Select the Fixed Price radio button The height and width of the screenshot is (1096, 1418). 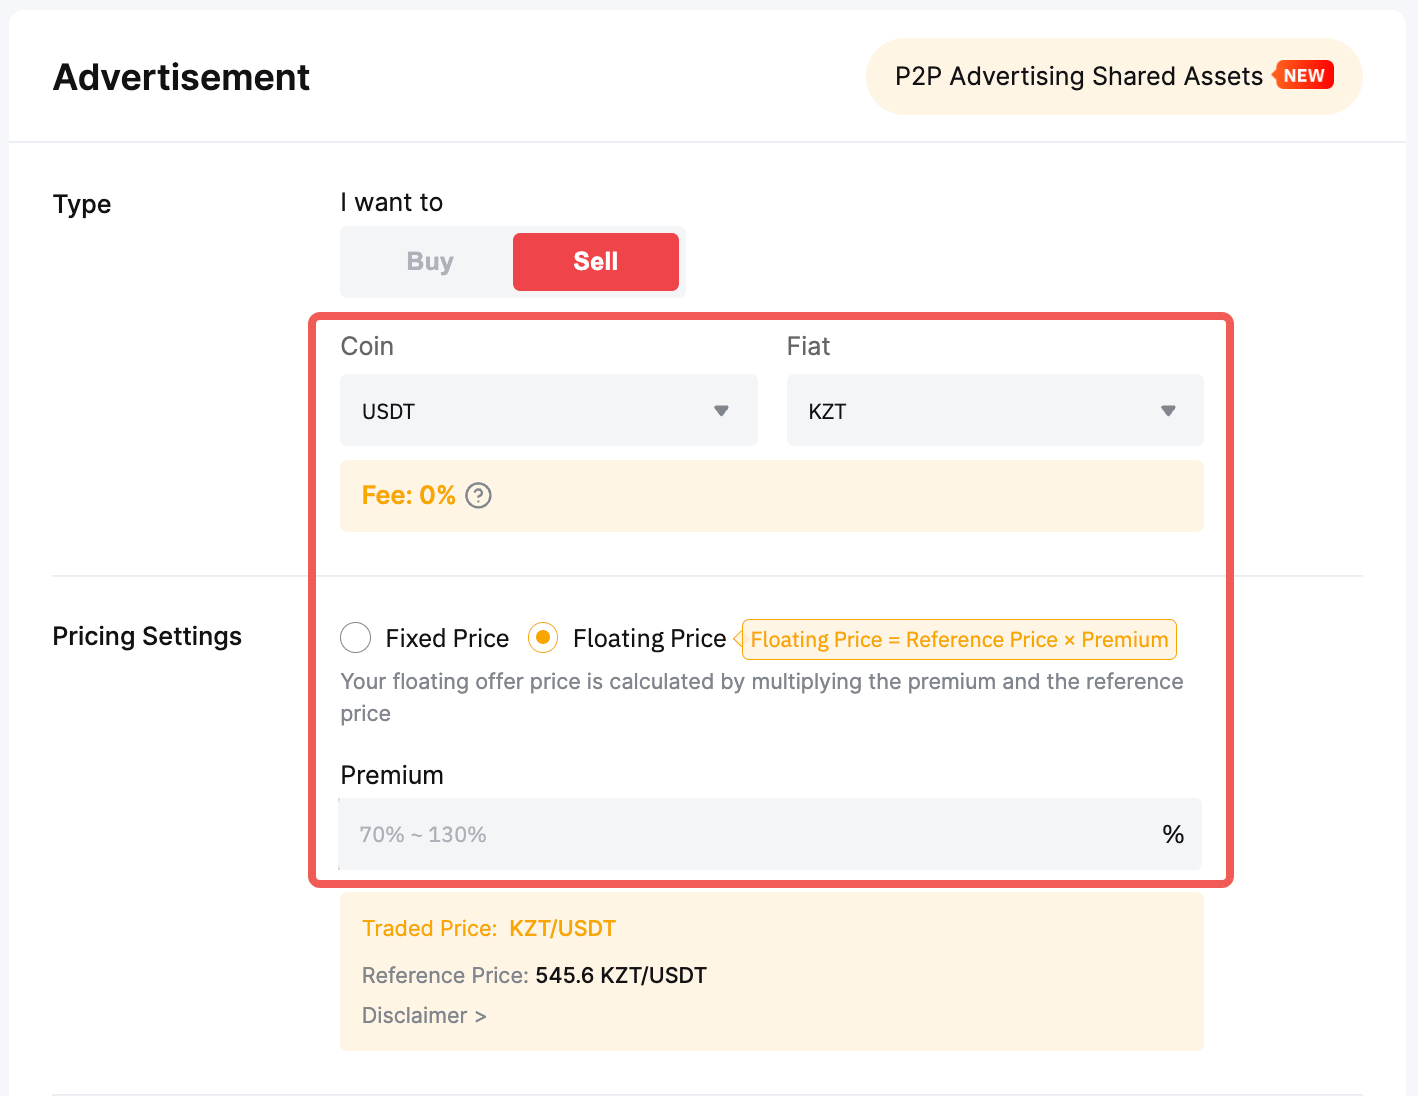click(356, 638)
